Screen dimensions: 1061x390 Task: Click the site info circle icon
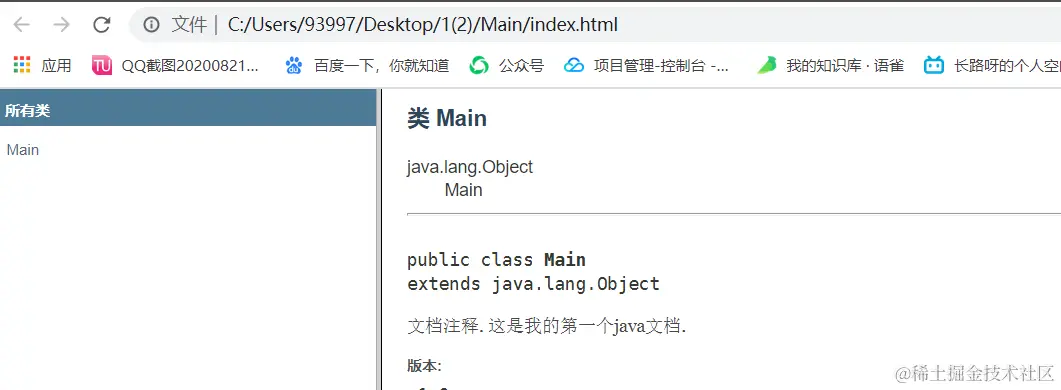tap(152, 25)
